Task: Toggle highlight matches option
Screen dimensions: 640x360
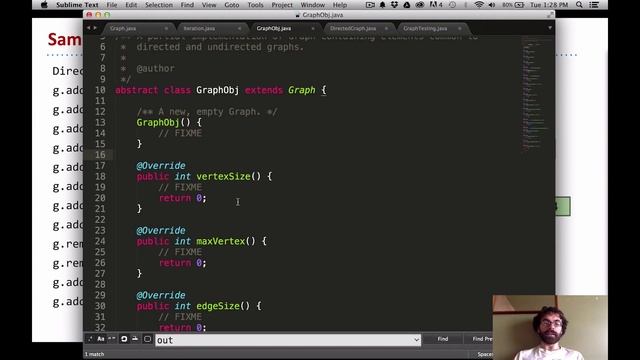Action: 147,339
